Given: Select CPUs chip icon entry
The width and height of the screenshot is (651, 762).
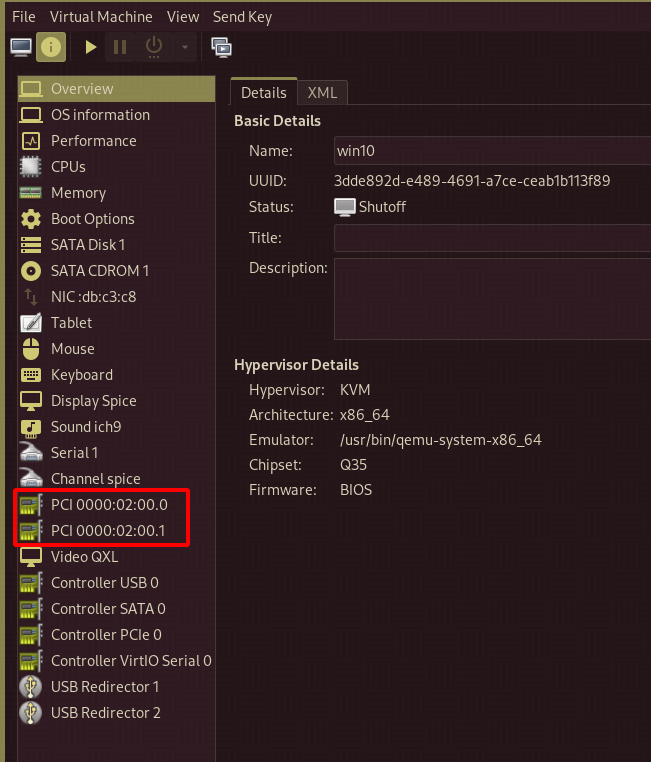Looking at the screenshot, I should [31, 167].
